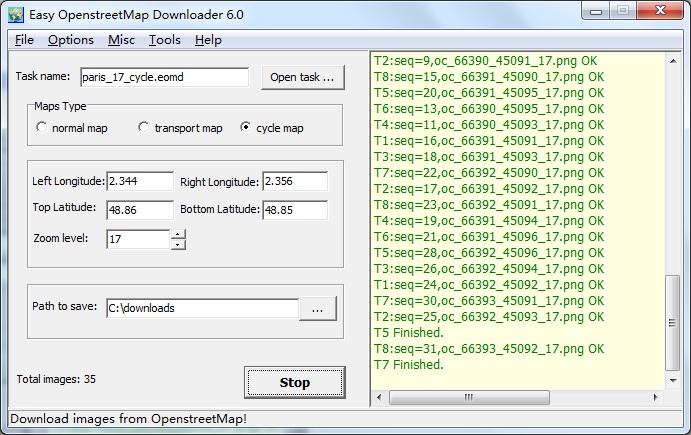The width and height of the screenshot is (691, 435).
Task: Increase zoom level with up spinner
Action: tap(178, 234)
